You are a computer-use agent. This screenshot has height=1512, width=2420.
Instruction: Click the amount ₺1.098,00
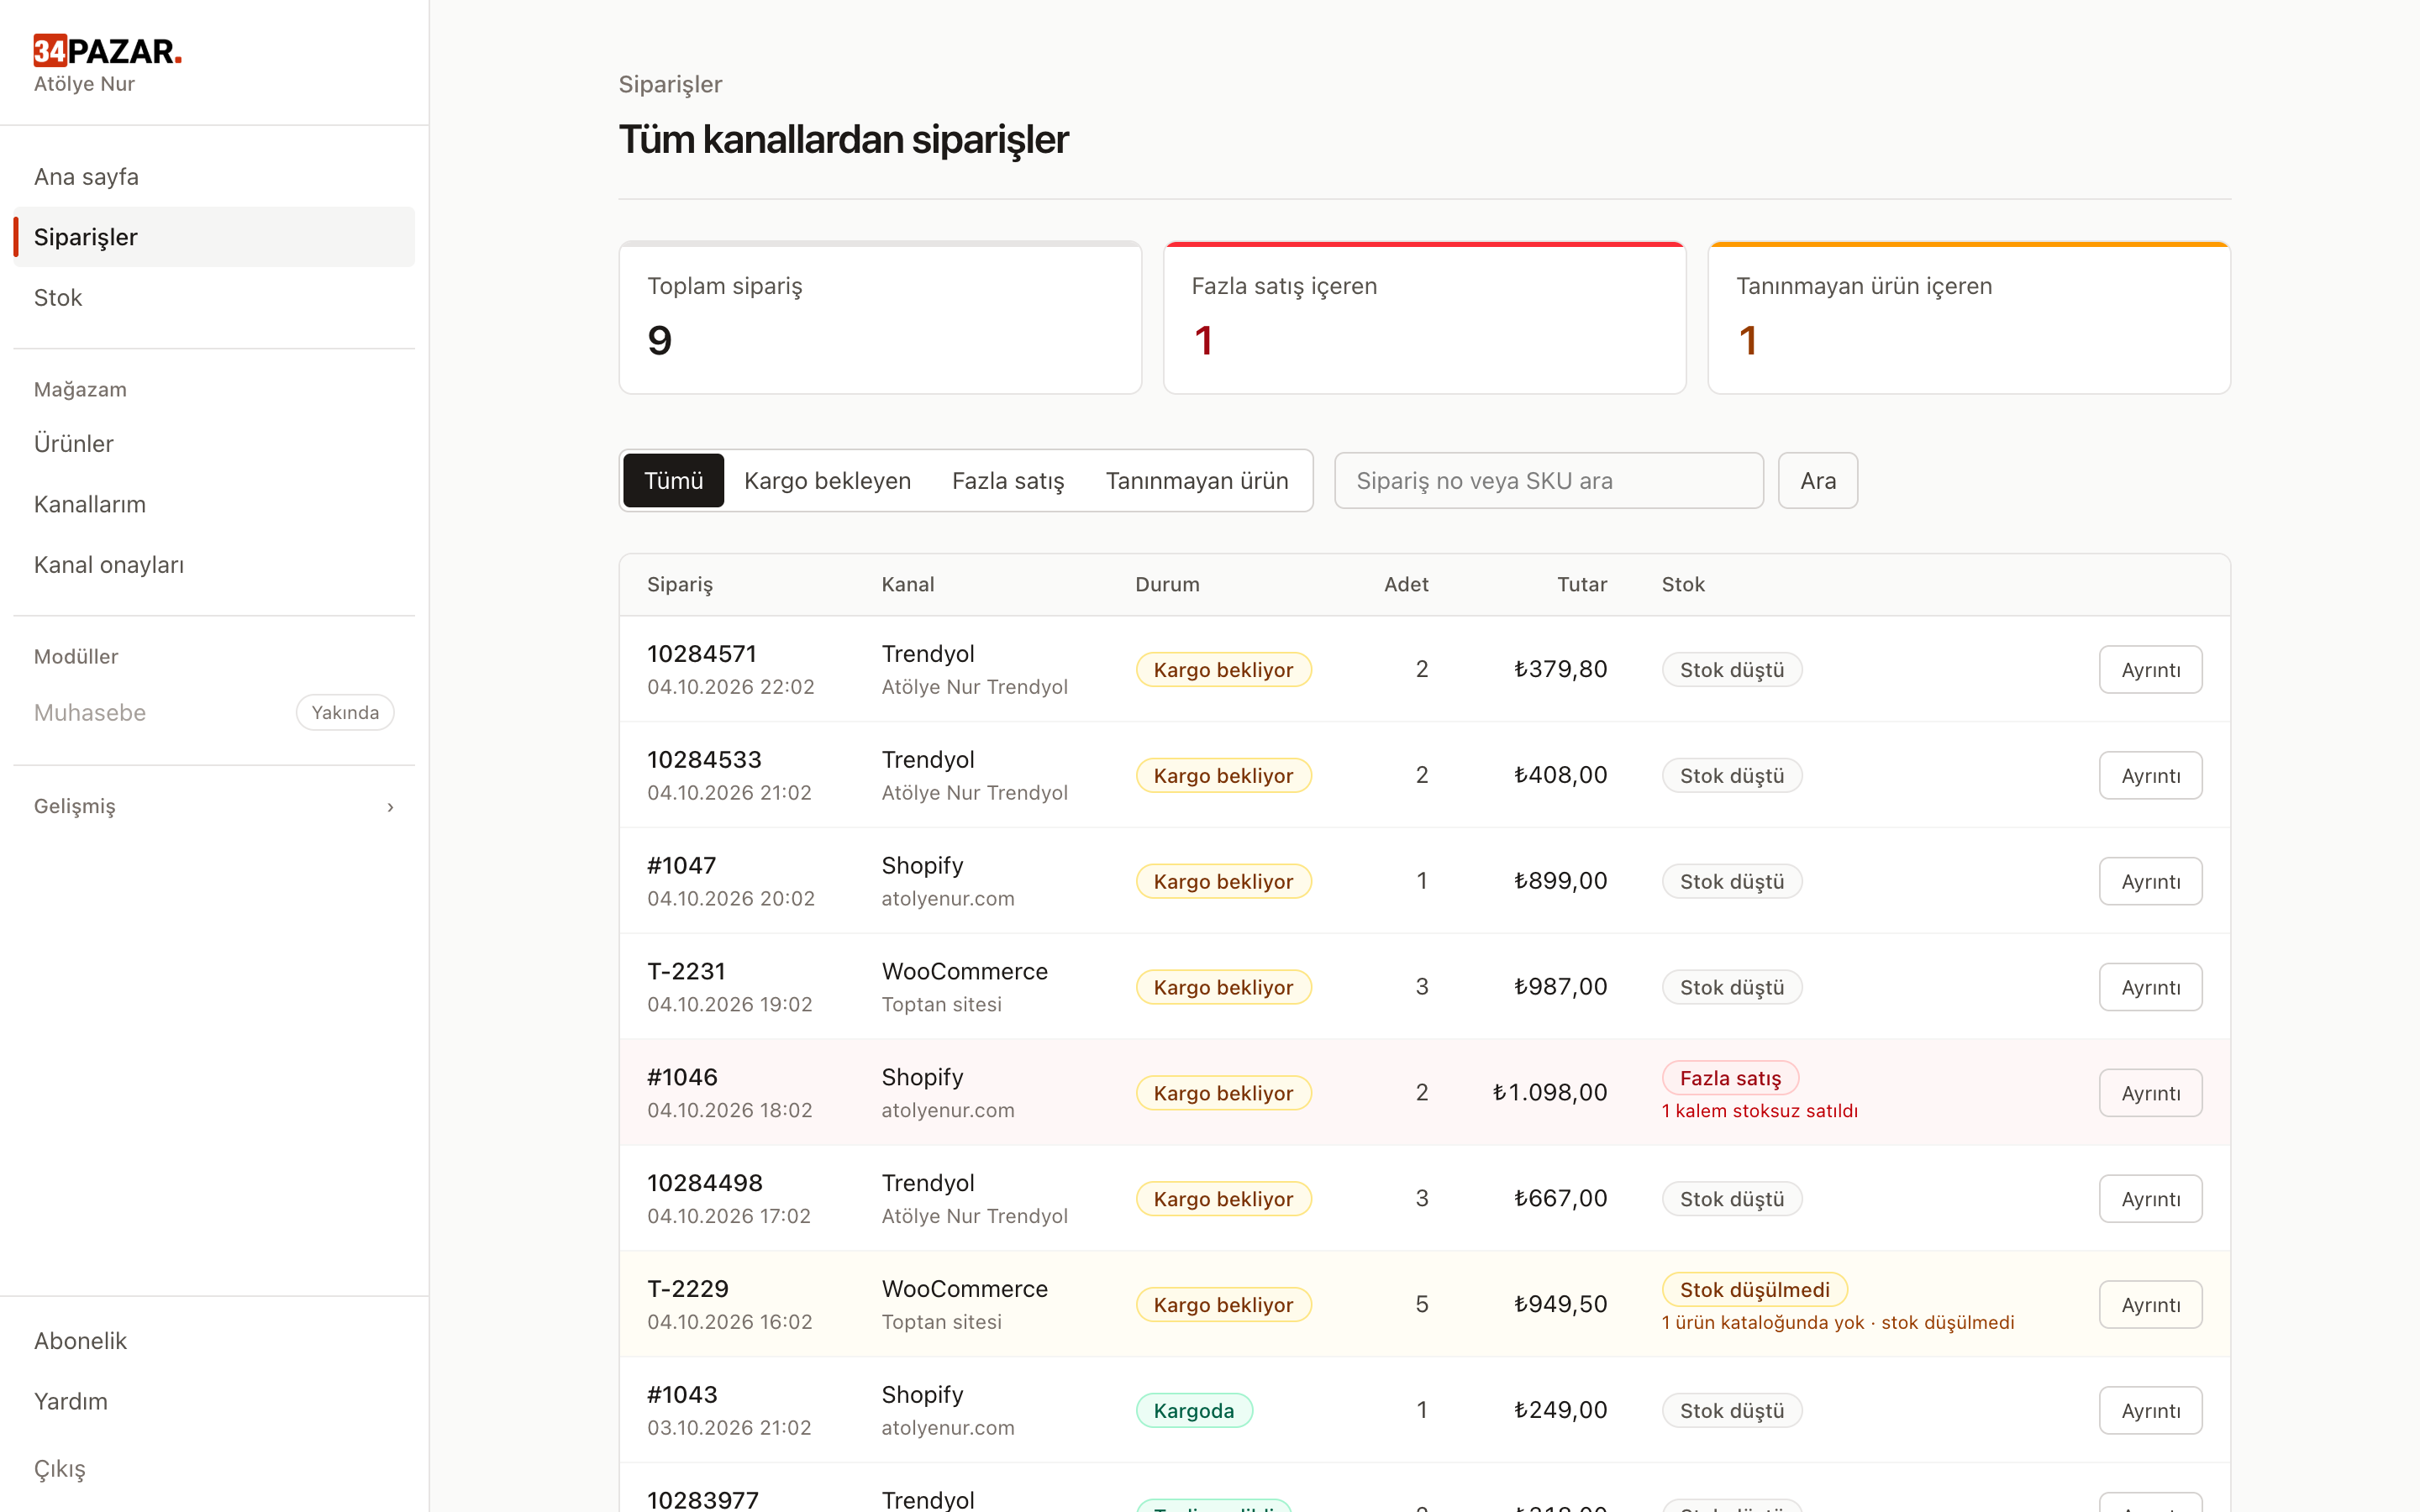[1550, 1093]
